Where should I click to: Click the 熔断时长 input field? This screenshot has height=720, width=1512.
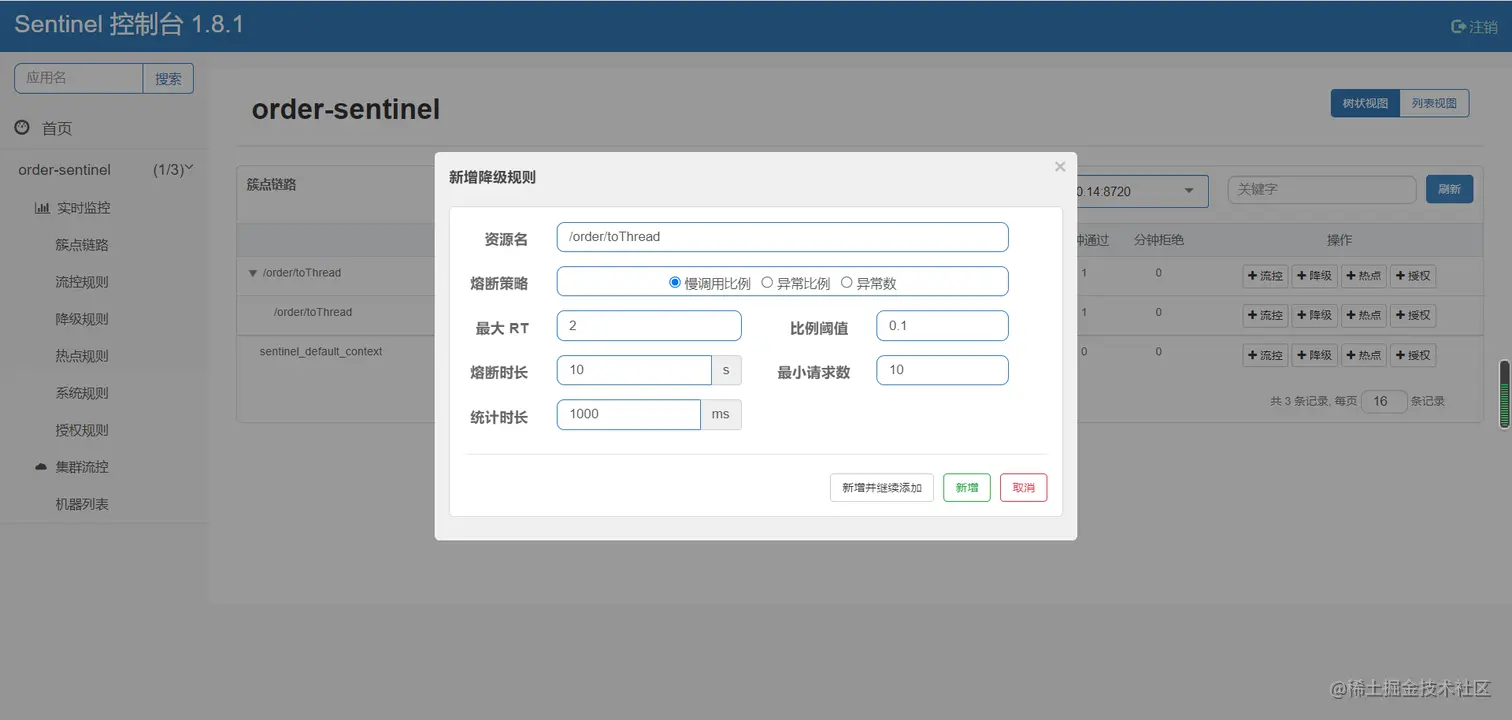[x=634, y=370]
